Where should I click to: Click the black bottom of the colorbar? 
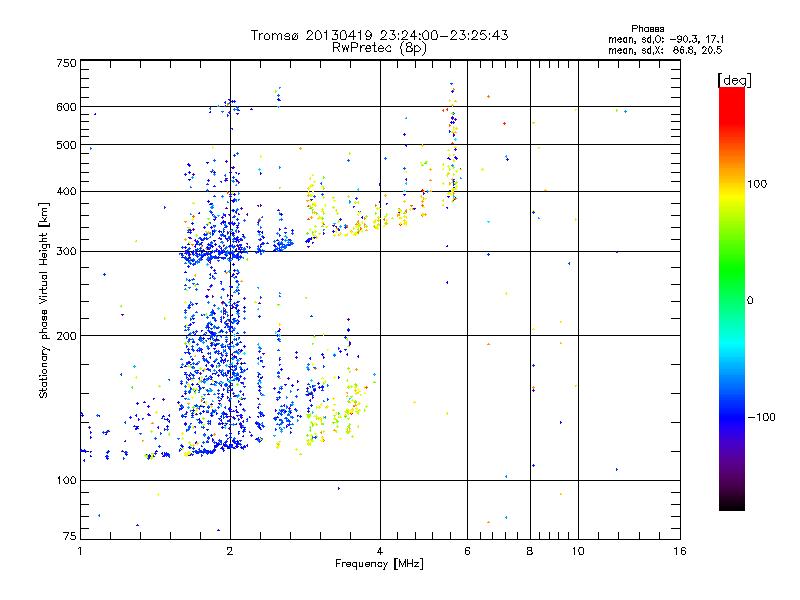point(732,503)
